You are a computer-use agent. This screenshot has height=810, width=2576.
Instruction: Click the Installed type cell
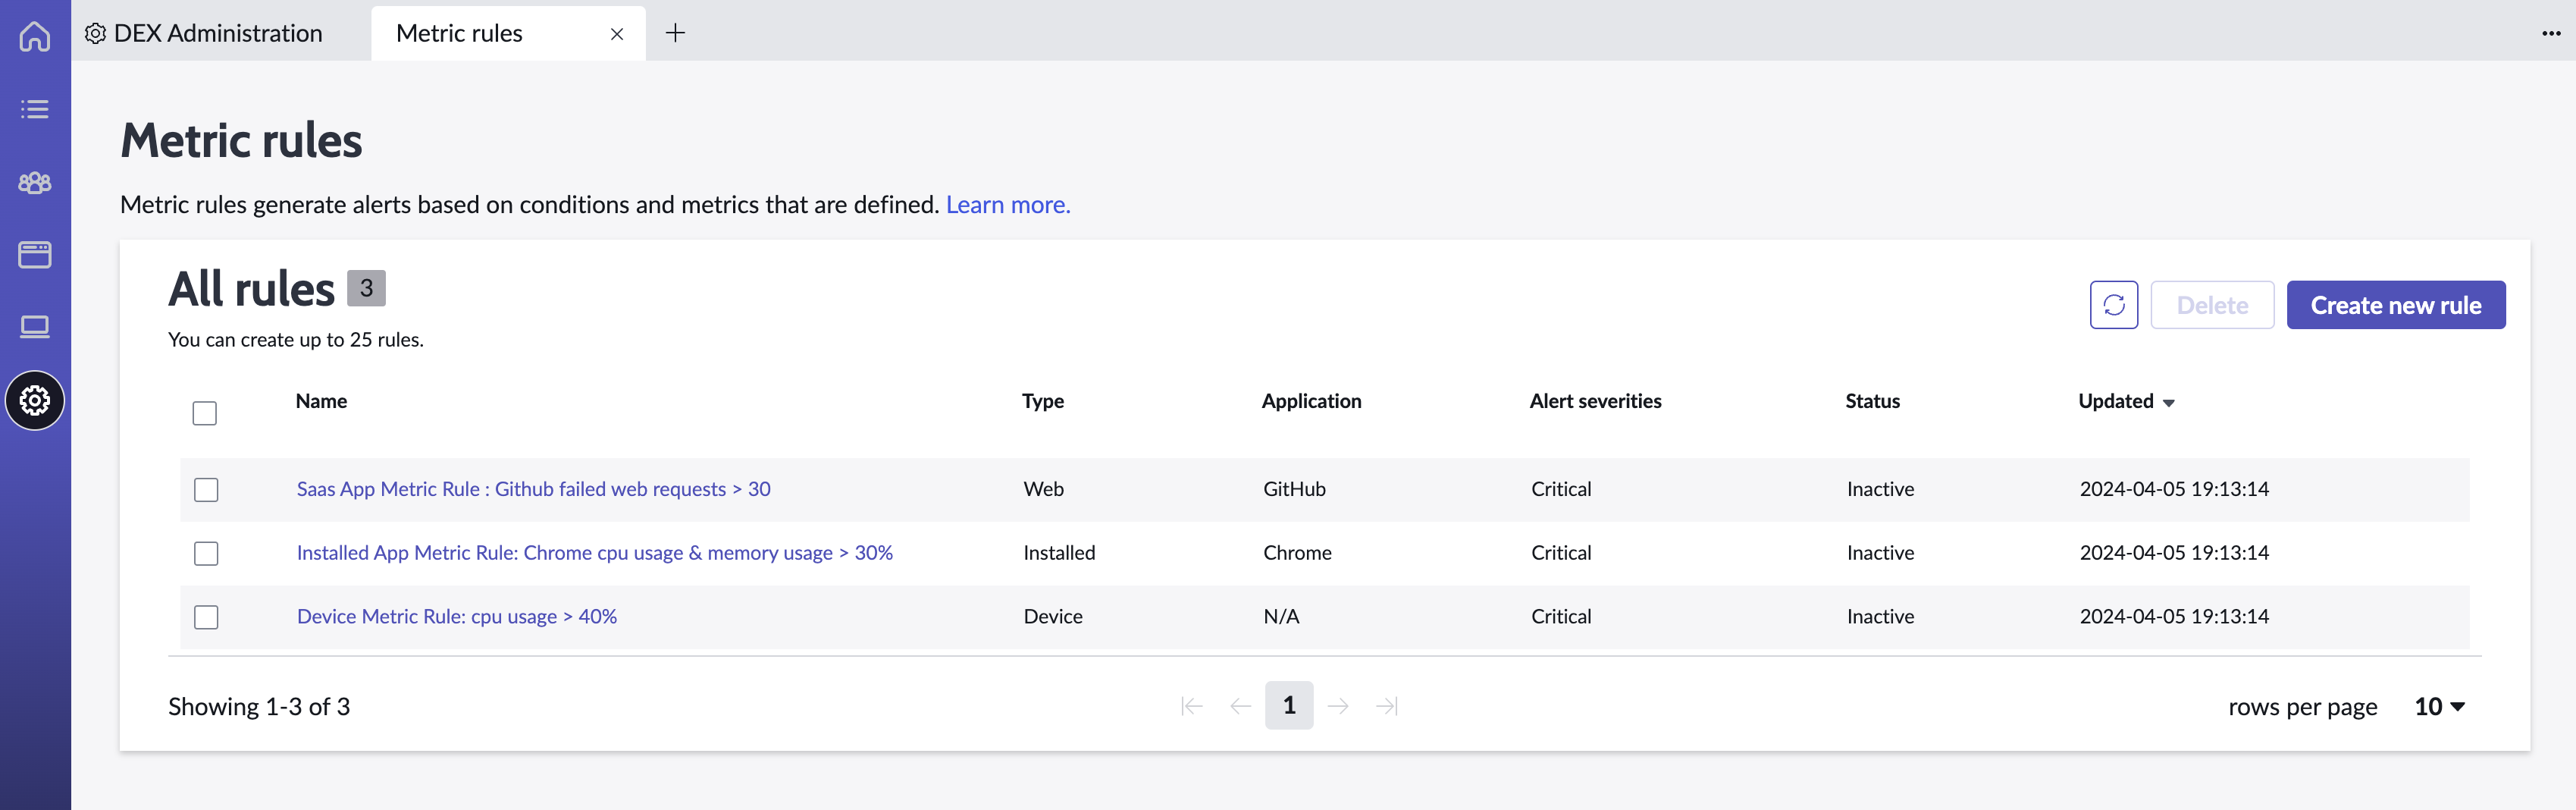click(1059, 553)
